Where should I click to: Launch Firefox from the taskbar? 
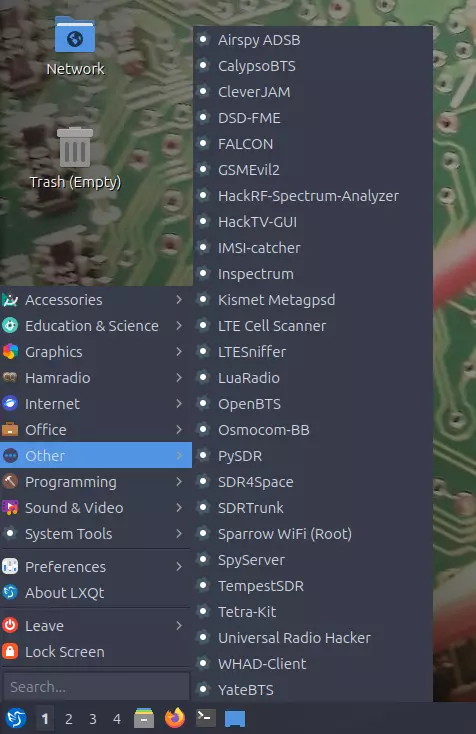pyautogui.click(x=175, y=718)
